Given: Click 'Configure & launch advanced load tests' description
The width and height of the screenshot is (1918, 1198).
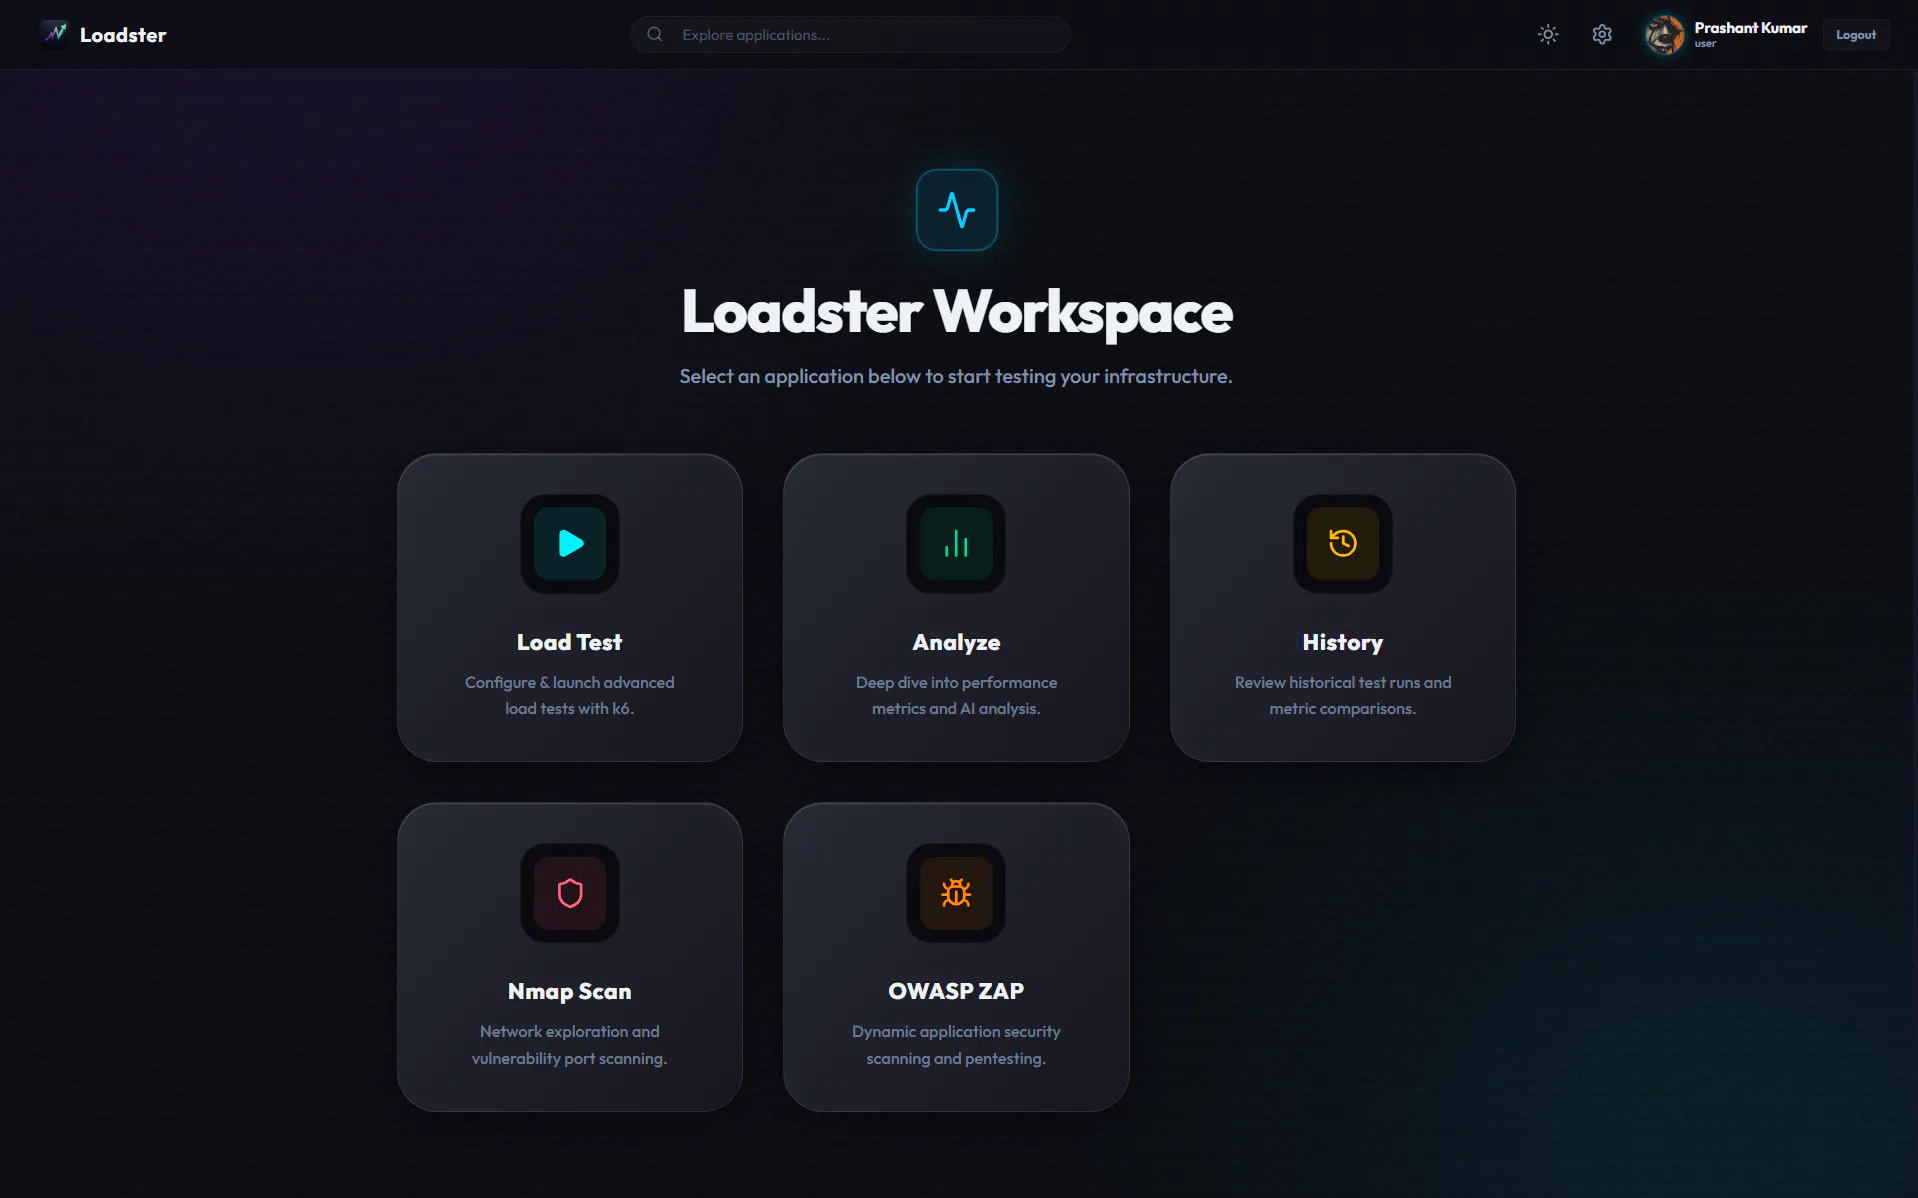Looking at the screenshot, I should pyautogui.click(x=570, y=695).
